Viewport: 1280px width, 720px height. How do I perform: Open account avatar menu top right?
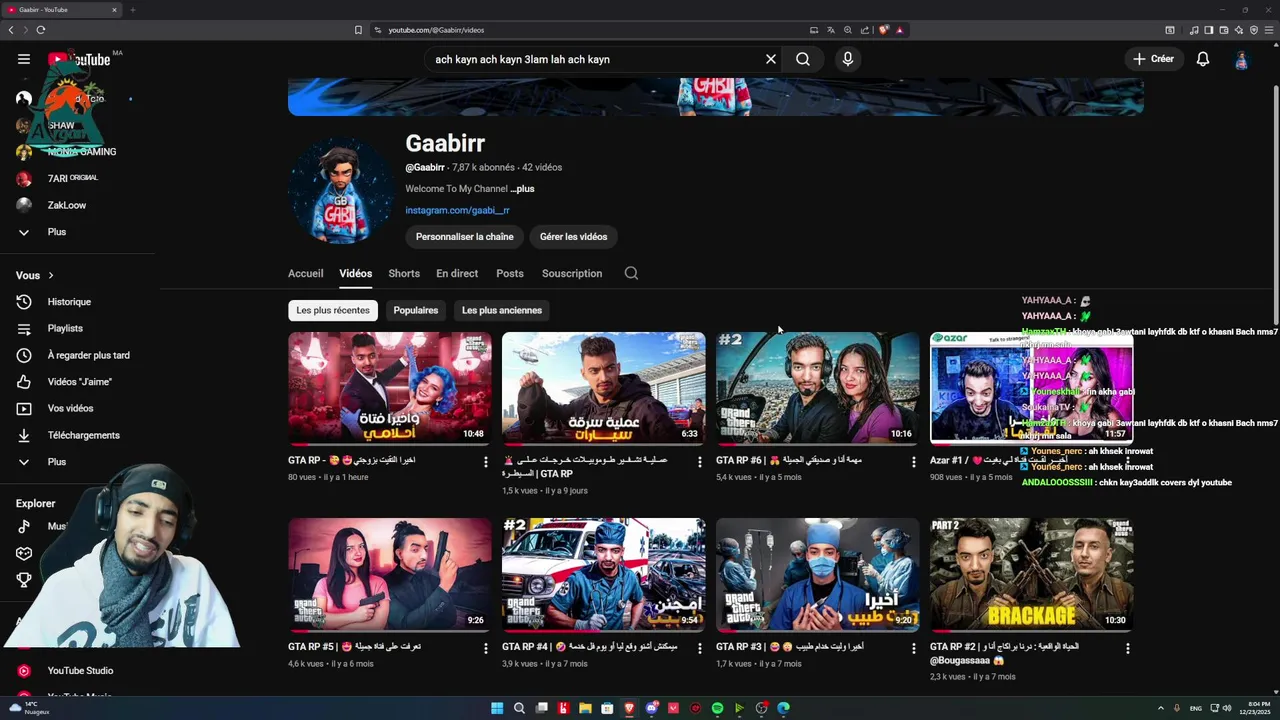(1241, 59)
